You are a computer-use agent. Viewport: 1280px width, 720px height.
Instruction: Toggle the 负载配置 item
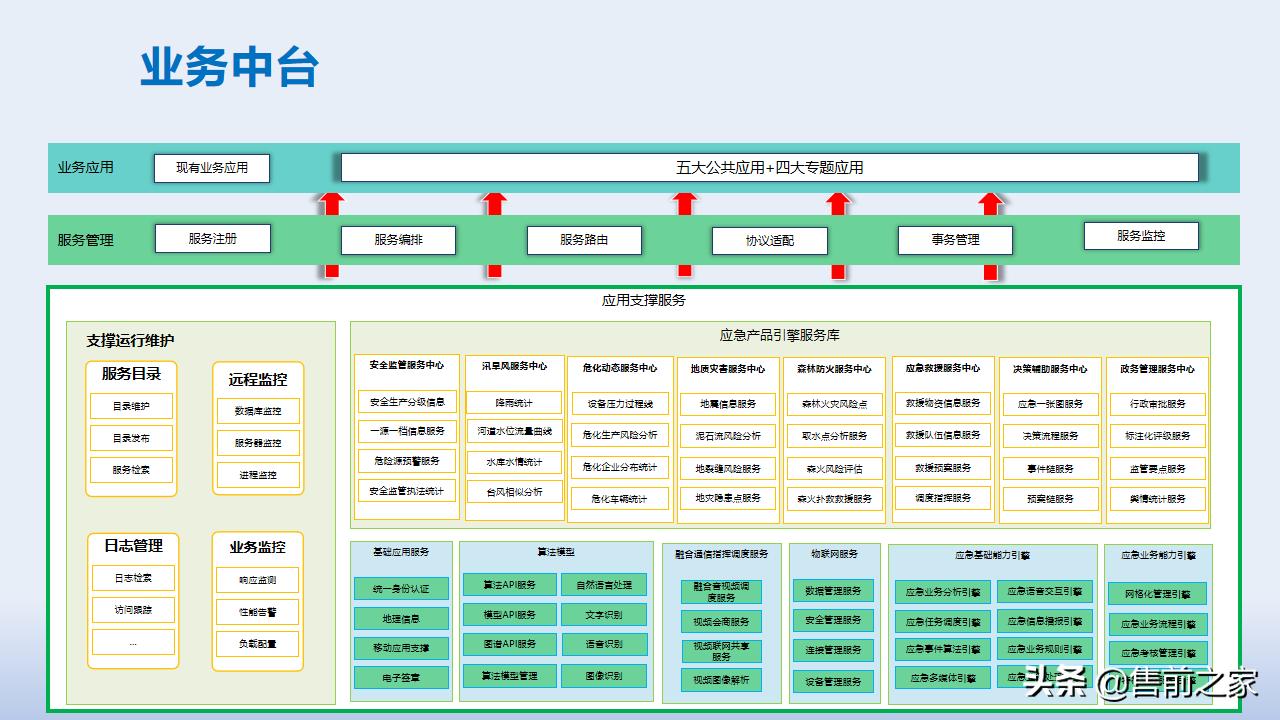tap(256, 644)
